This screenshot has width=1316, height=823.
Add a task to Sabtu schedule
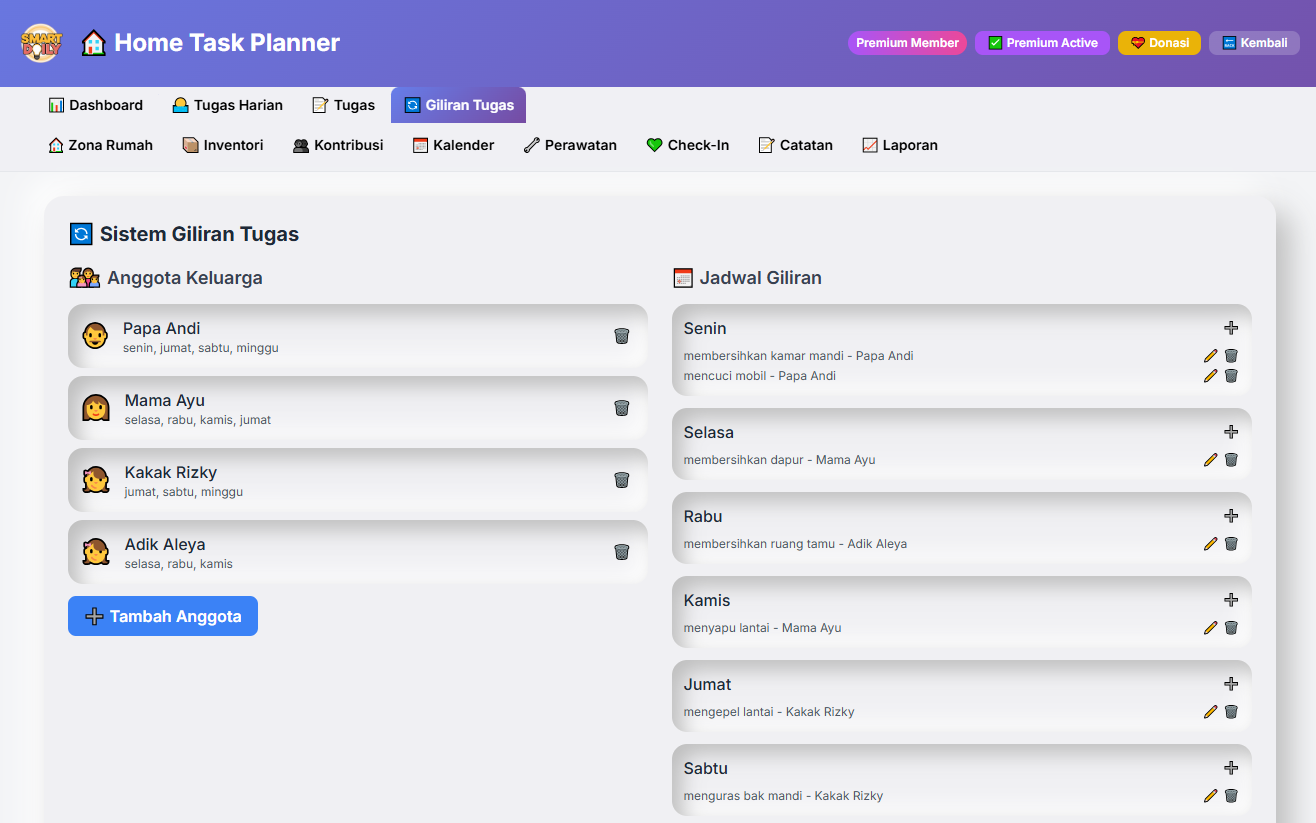[x=1231, y=768]
